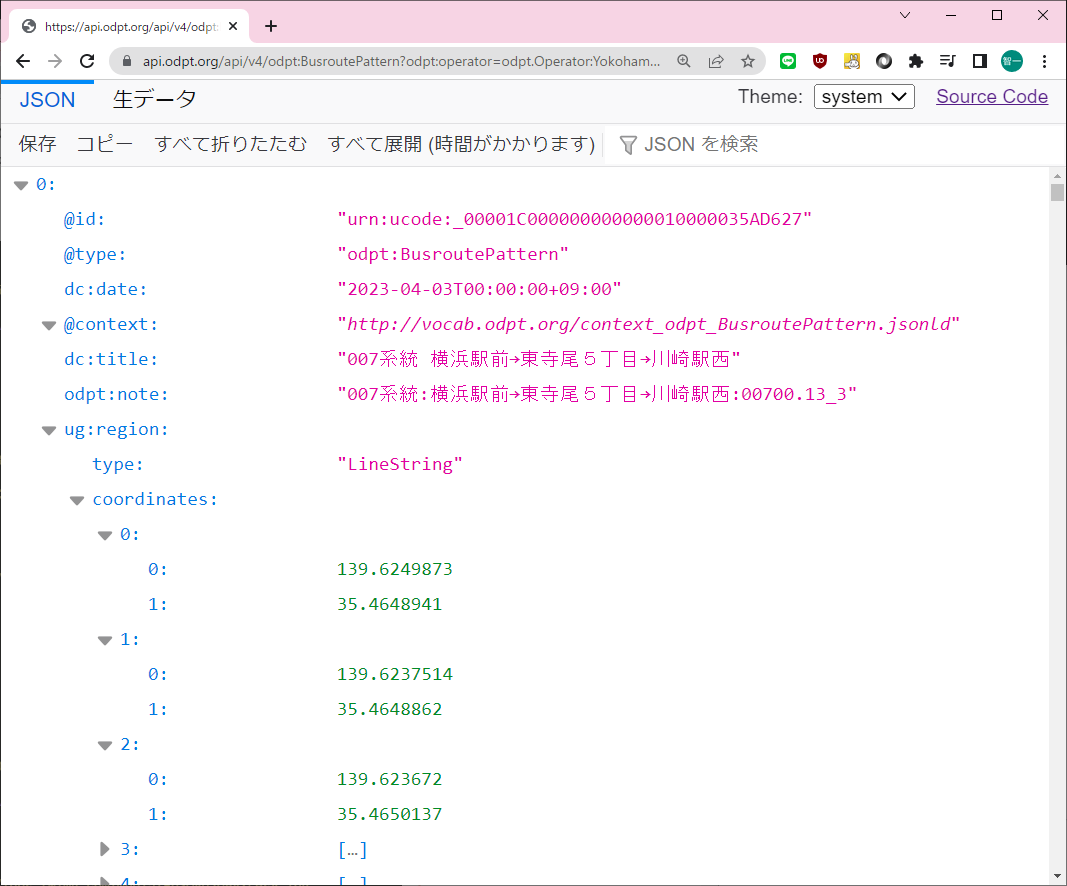
Task: Click the vertical scrollbar thumb
Action: click(1057, 192)
